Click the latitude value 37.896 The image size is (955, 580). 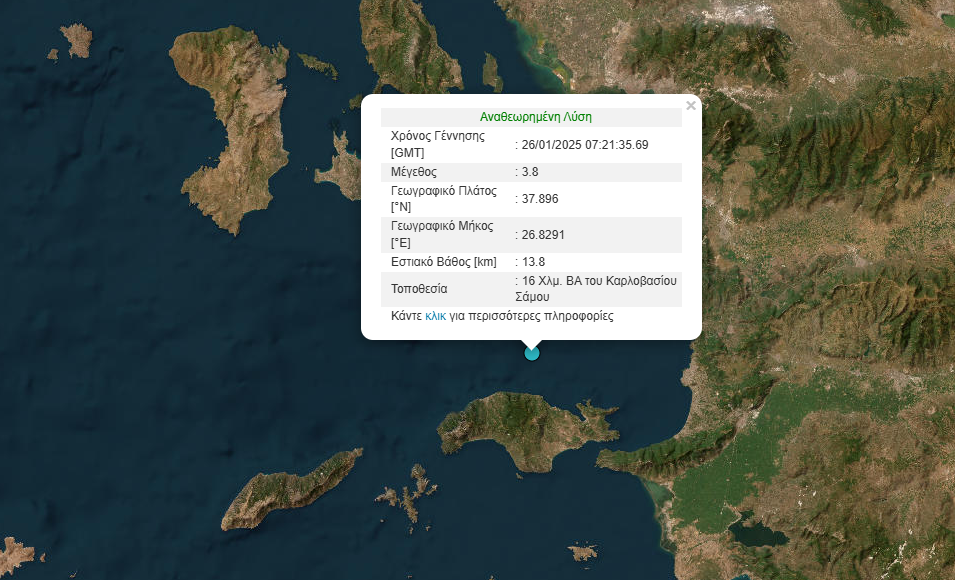click(x=540, y=199)
